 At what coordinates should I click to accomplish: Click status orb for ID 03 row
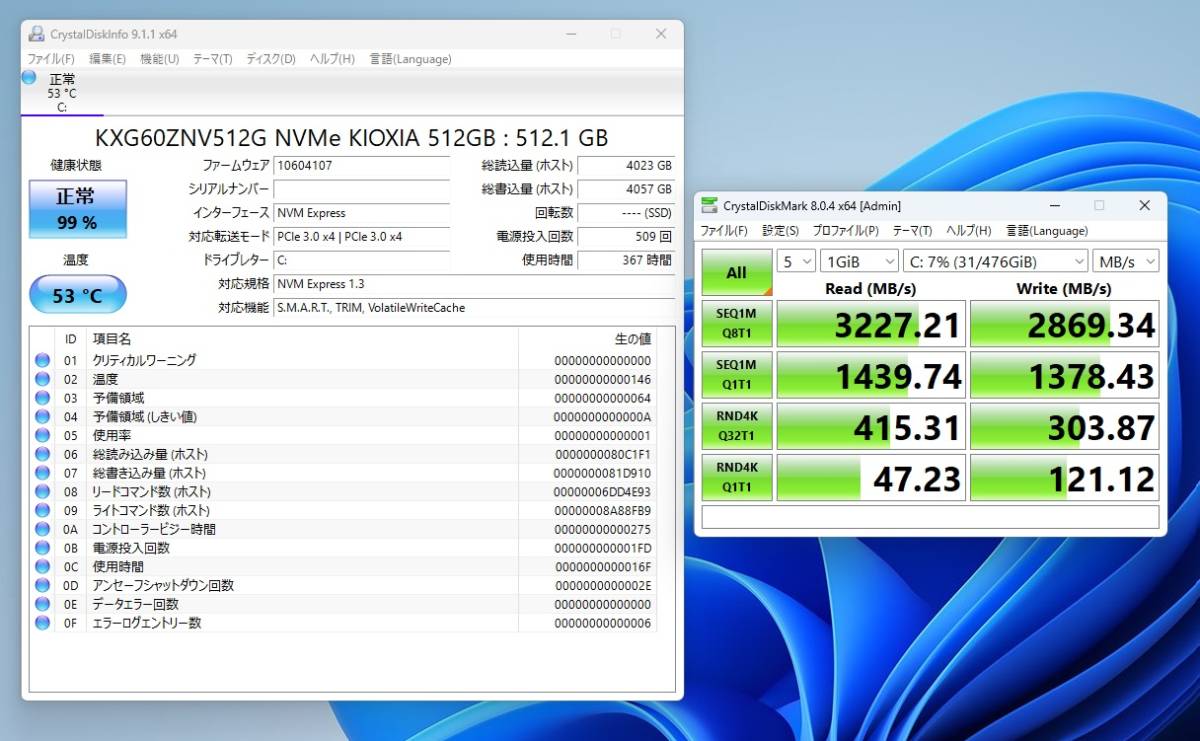click(x=42, y=398)
